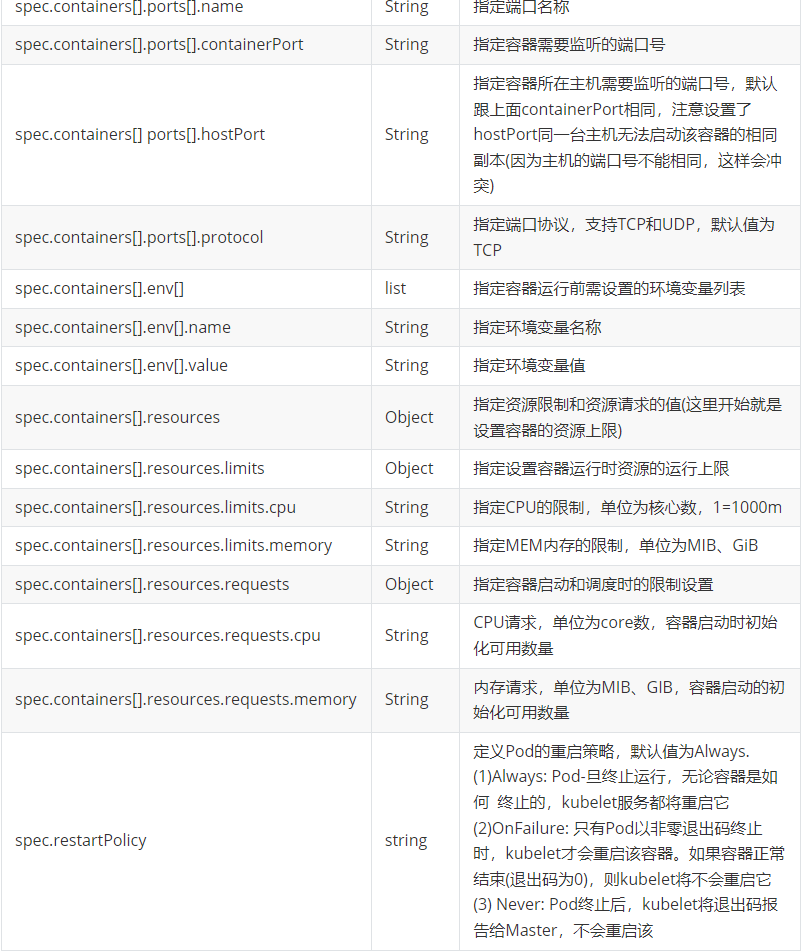
Task: Click the hostPort description paragraph
Action: click(x=627, y=135)
